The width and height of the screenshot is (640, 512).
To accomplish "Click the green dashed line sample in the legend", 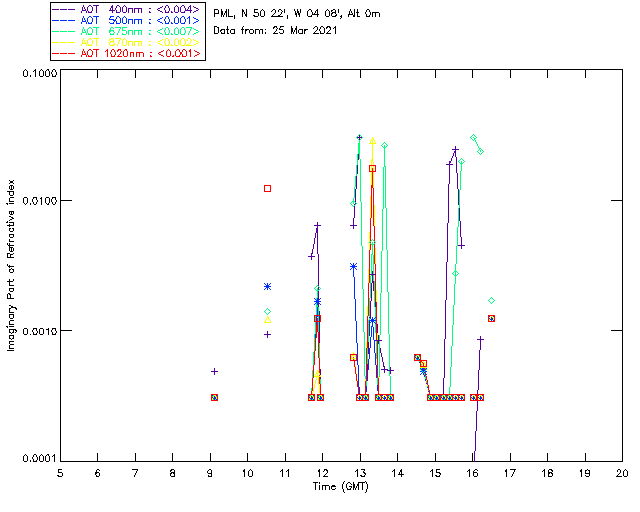I will (64, 31).
